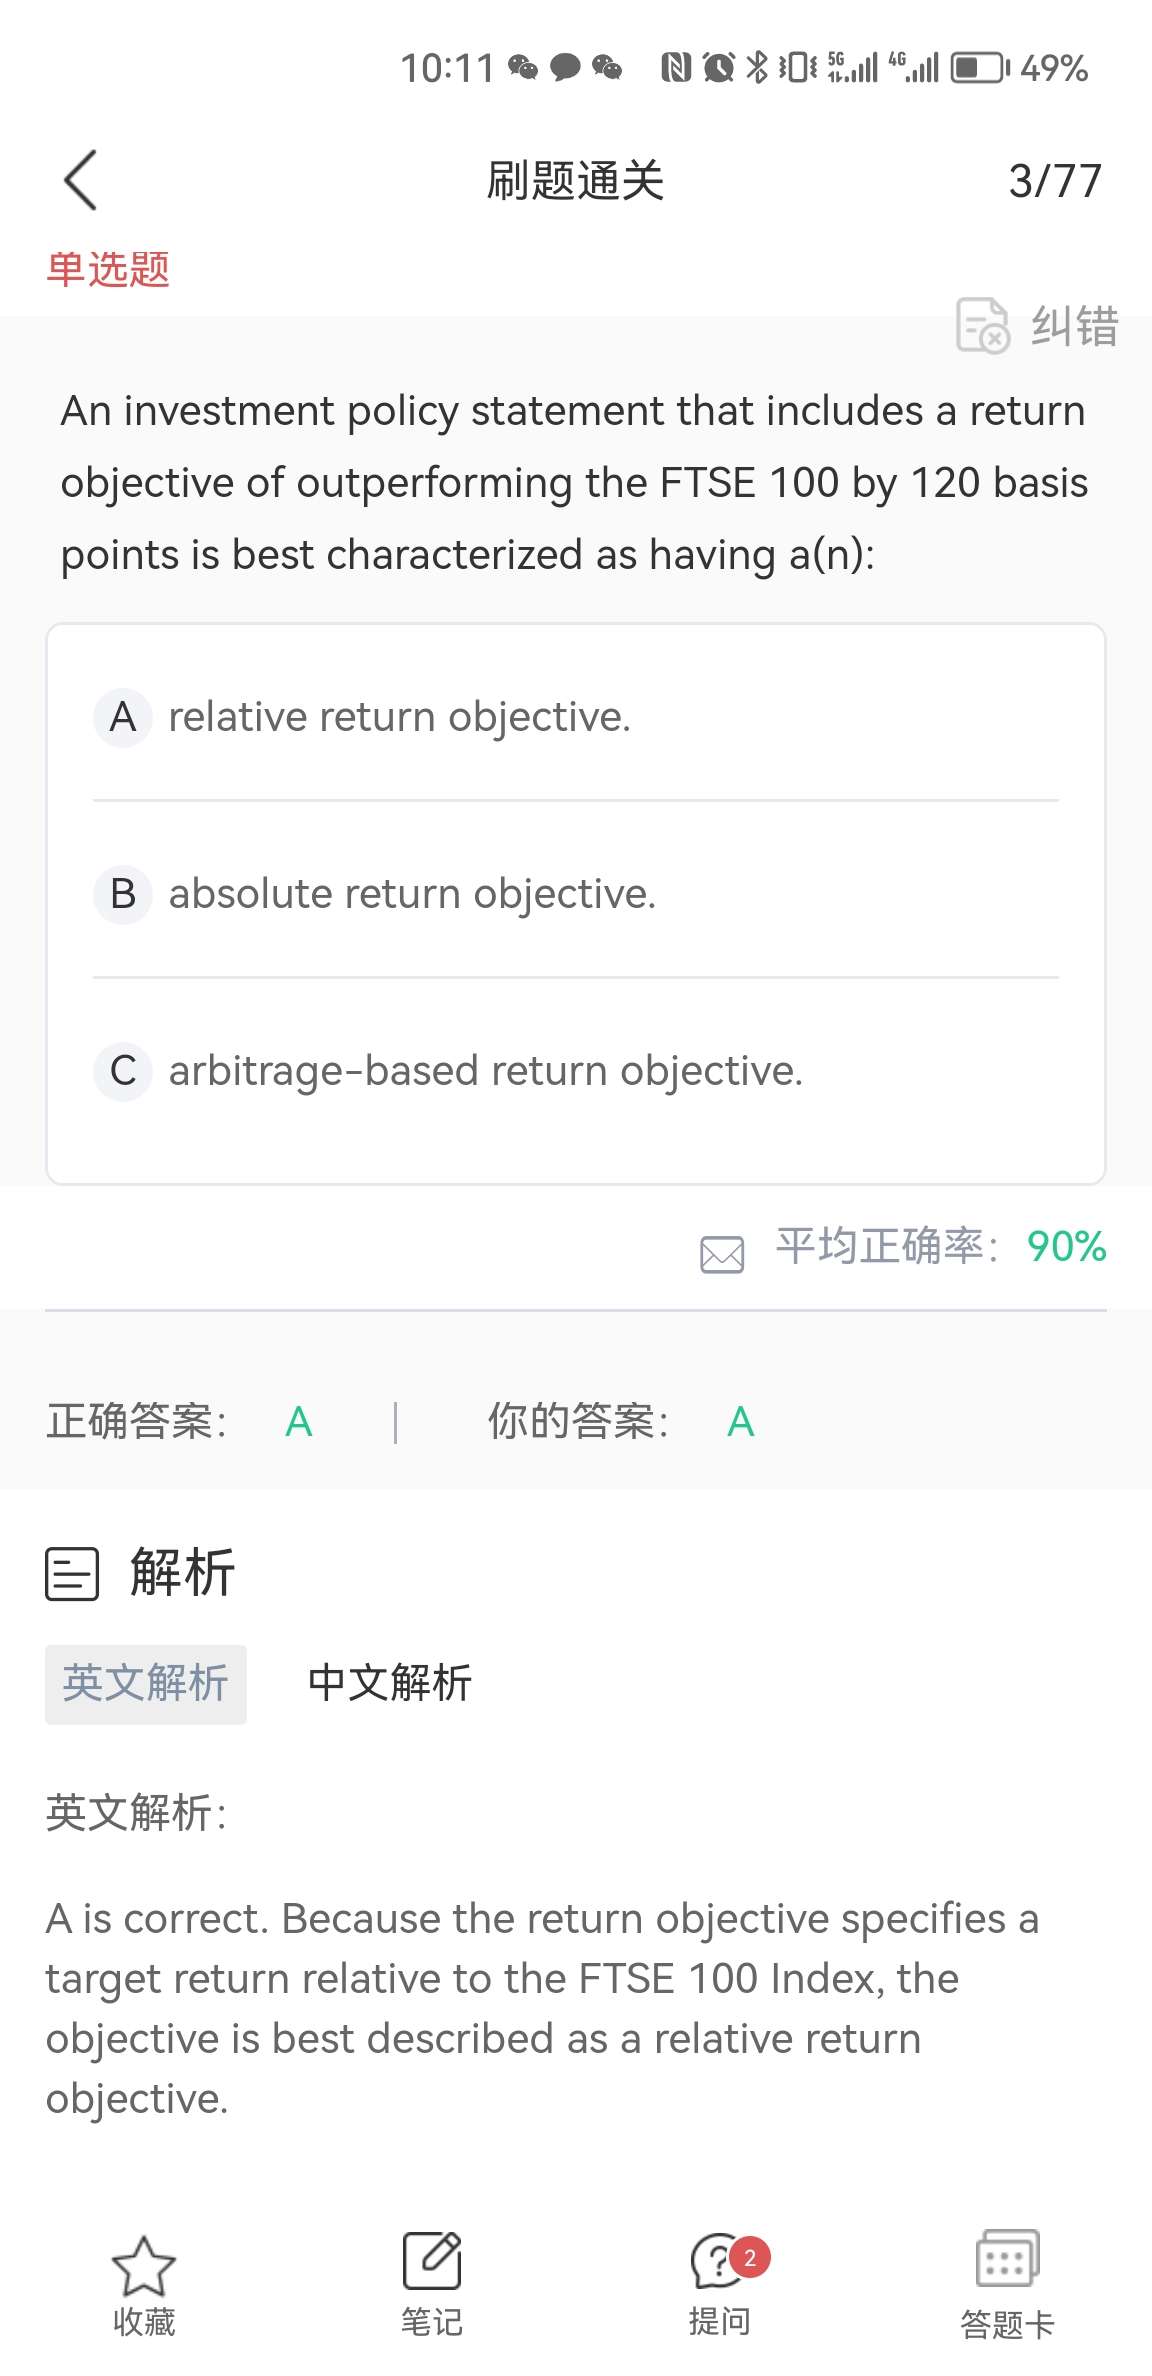Tap the 单选题 question type label
This screenshot has height=2376, width=1152.
tap(108, 270)
